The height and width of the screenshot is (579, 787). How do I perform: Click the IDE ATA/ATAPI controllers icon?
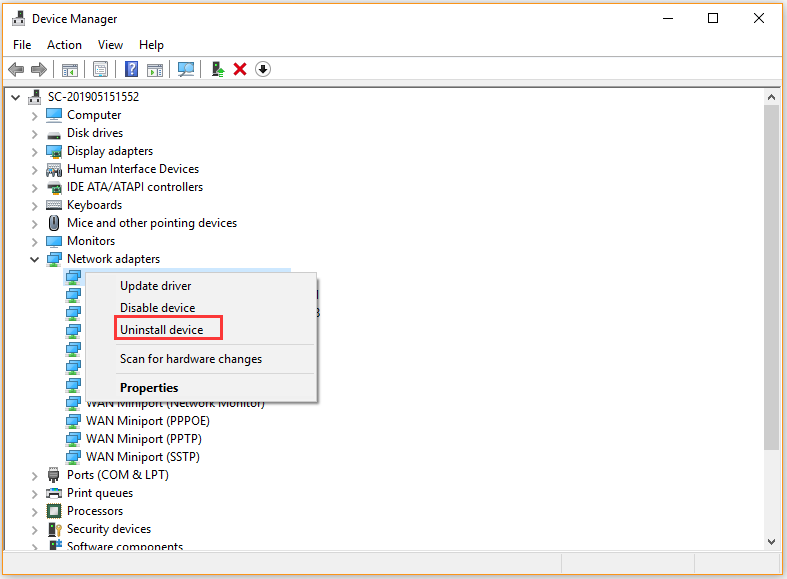tap(54, 188)
